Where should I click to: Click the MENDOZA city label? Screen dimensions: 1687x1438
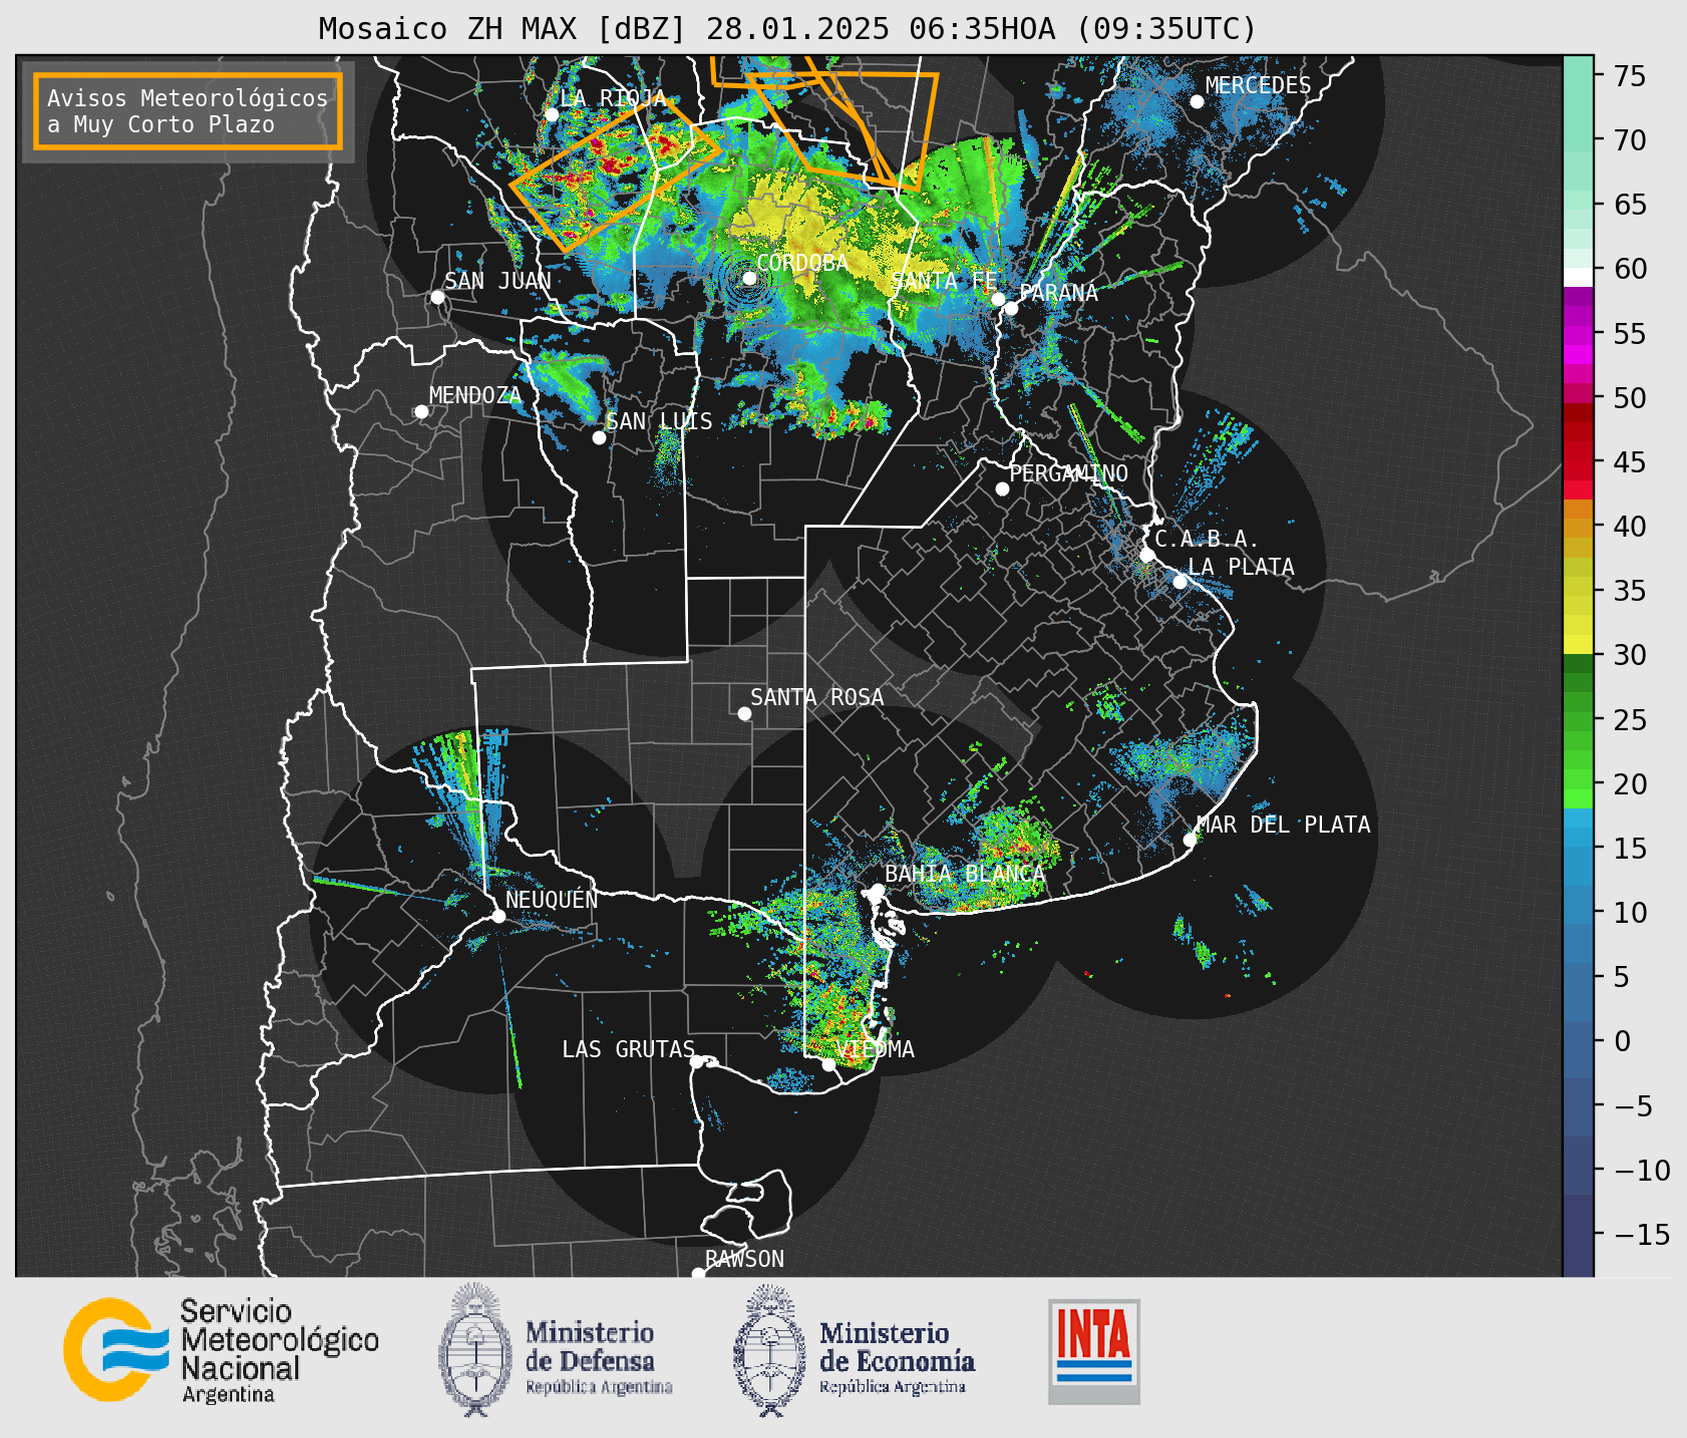click(x=475, y=395)
